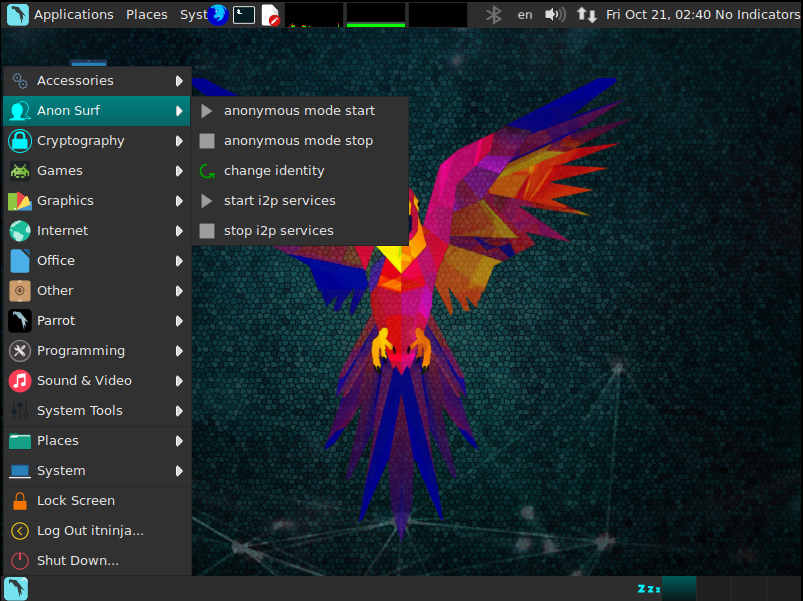Click the green refresh icon for change identity
This screenshot has width=803, height=601.
pos(207,171)
